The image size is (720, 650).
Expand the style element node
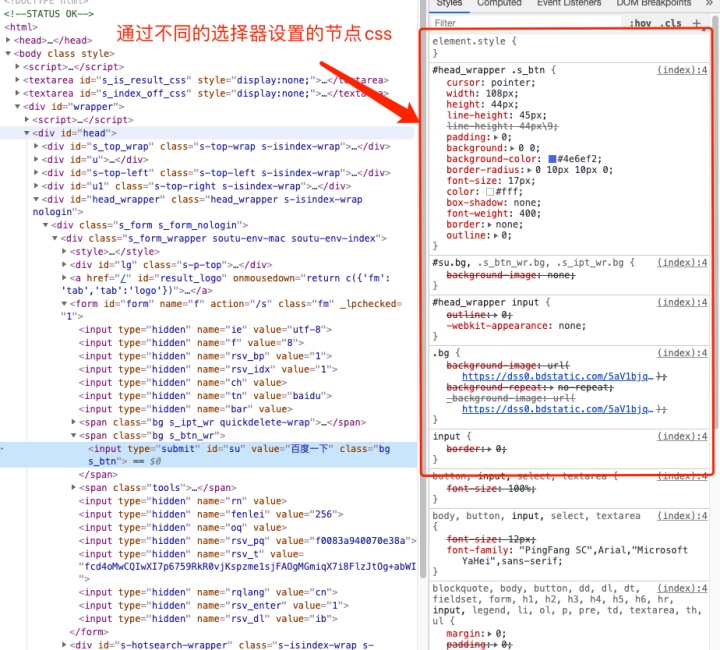(x=64, y=251)
